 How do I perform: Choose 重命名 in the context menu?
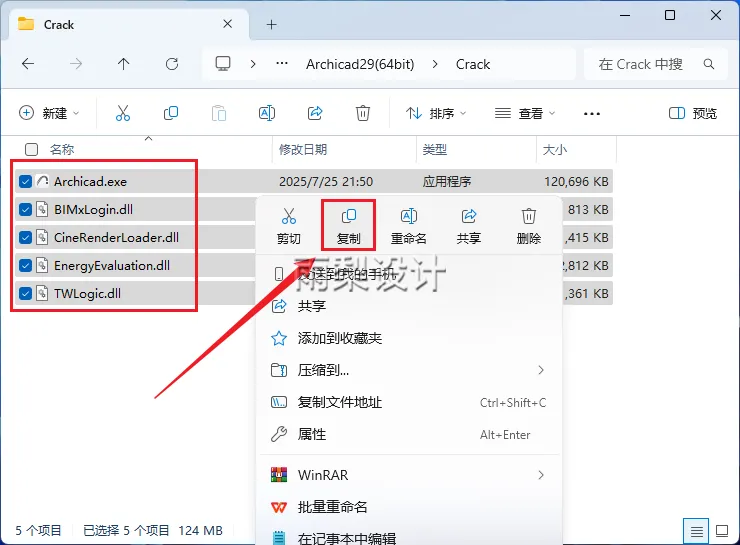(x=409, y=226)
